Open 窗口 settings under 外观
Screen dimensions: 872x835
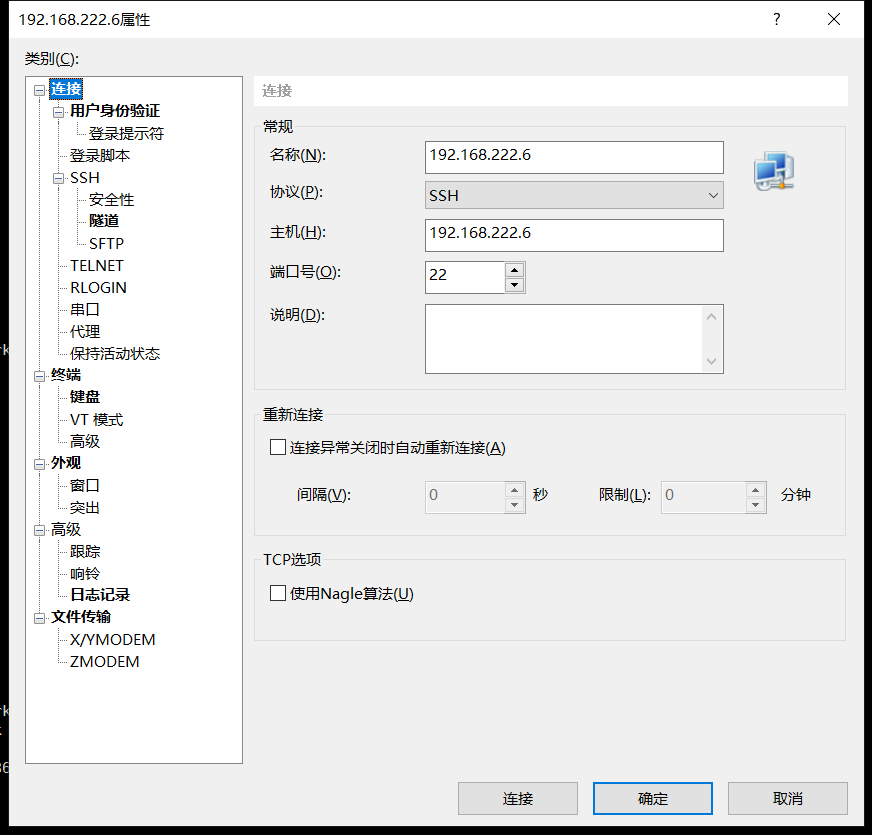pos(85,485)
